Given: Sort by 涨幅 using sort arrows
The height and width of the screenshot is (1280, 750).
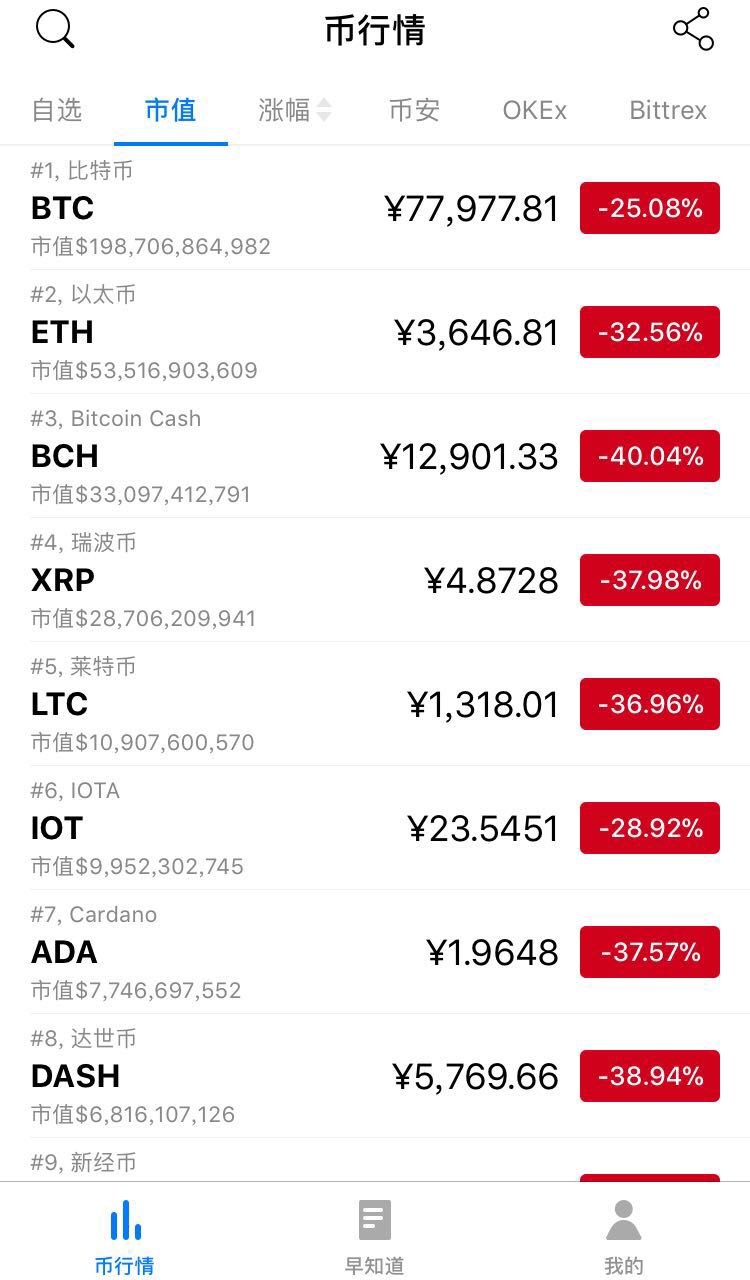Looking at the screenshot, I should pos(323,110).
